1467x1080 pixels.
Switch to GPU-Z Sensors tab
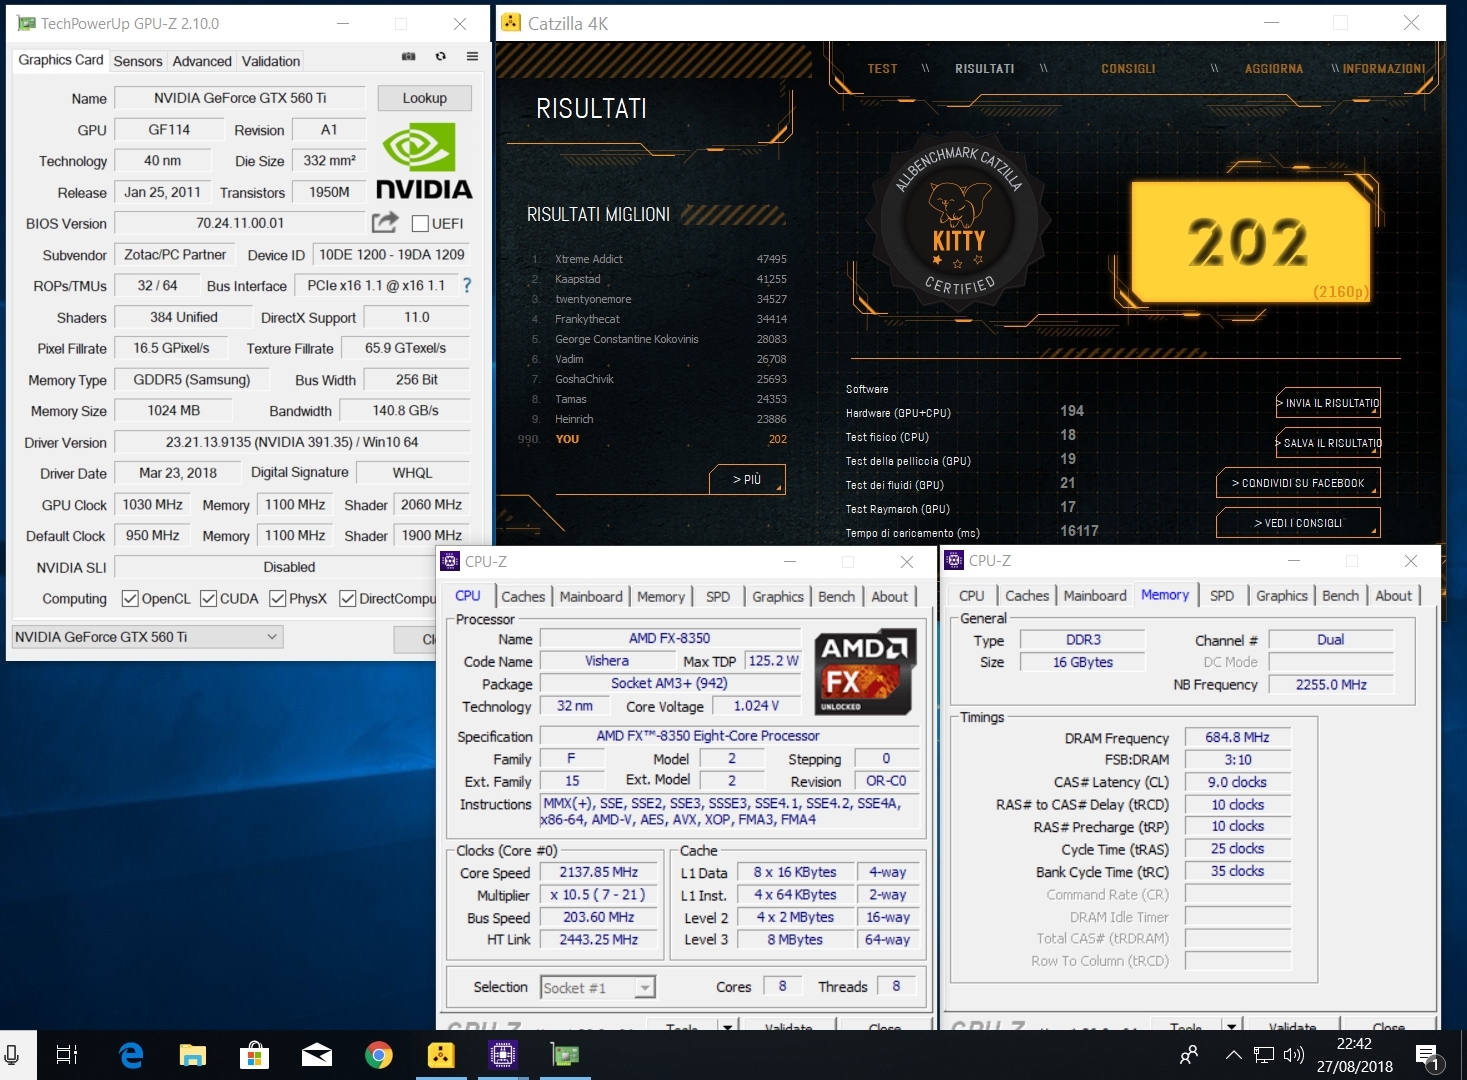(138, 61)
